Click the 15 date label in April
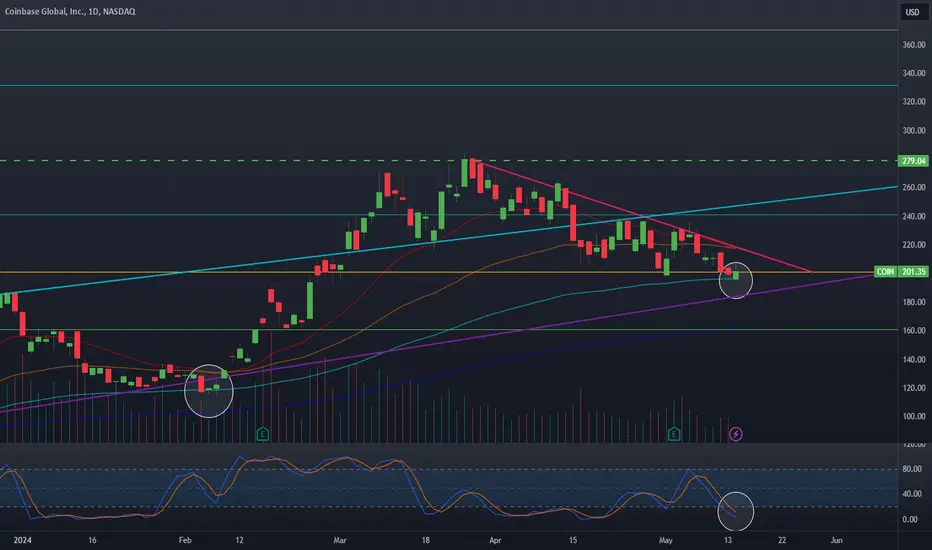Screen dimensions: 932x550 point(573,540)
